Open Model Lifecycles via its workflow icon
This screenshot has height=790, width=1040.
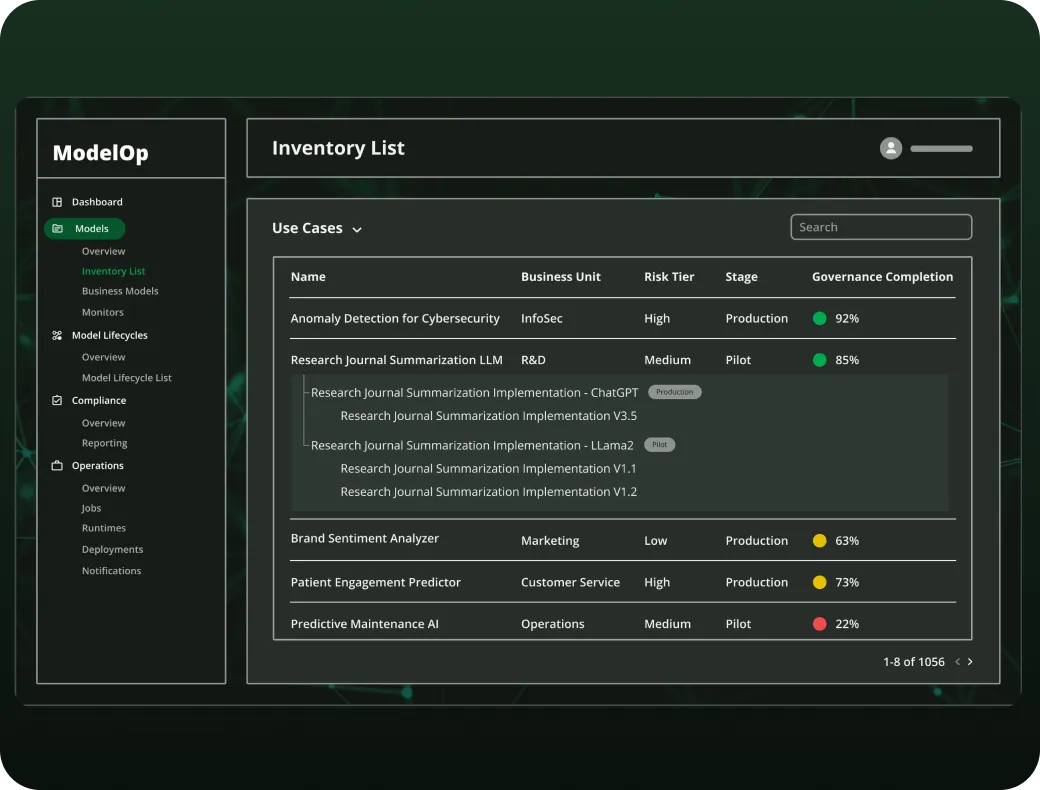click(57, 335)
